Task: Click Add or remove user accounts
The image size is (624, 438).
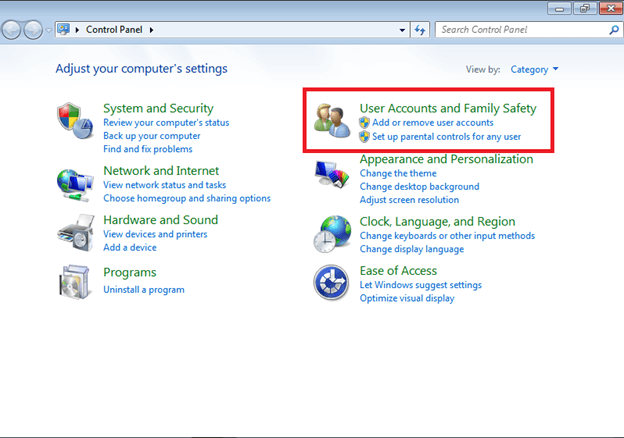Action: point(433,123)
